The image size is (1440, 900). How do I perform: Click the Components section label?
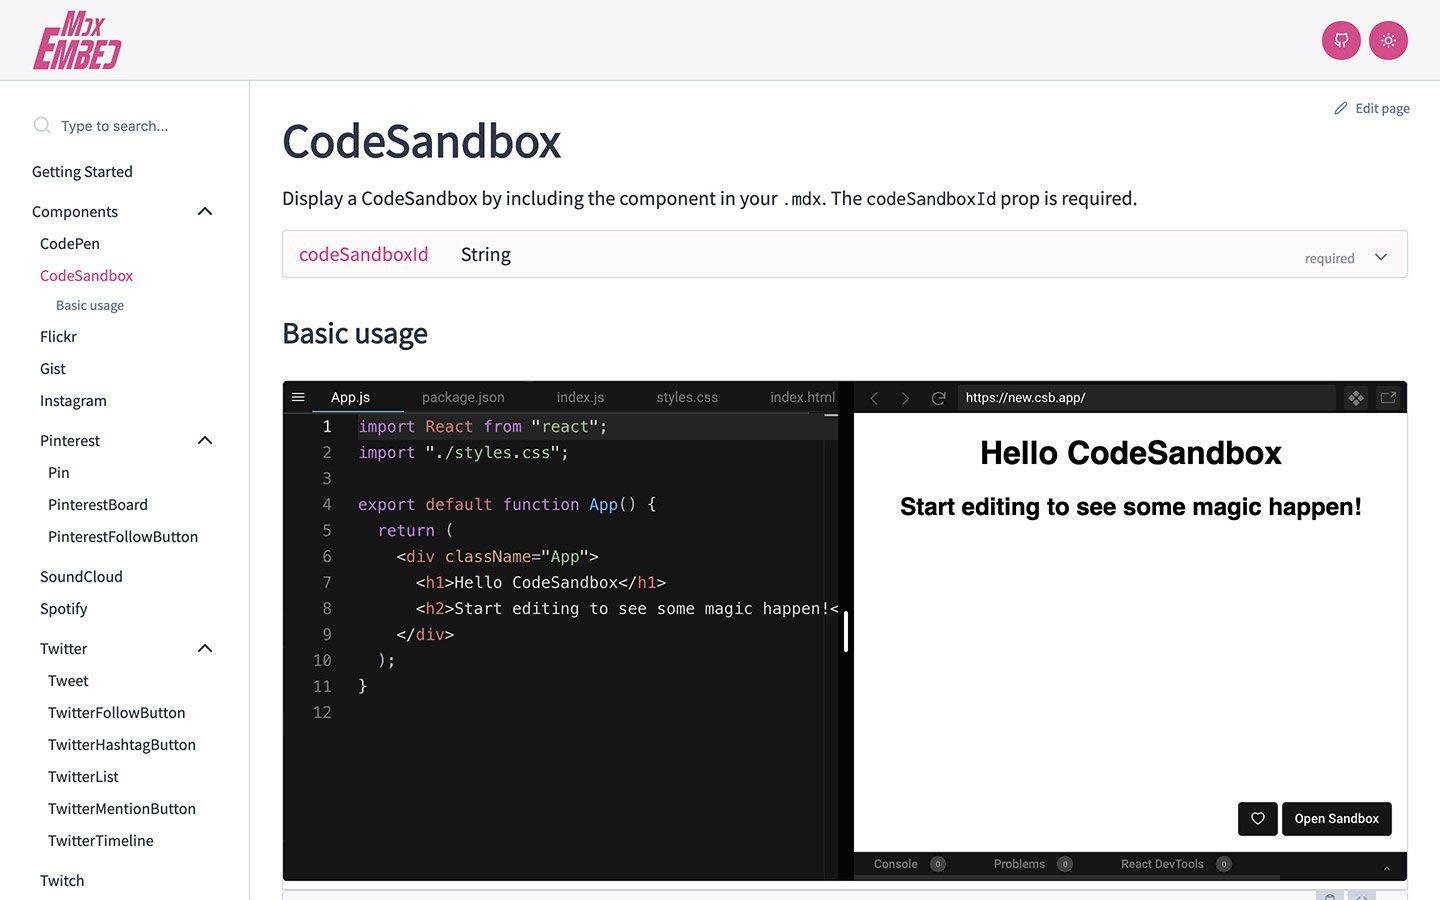pyautogui.click(x=75, y=212)
